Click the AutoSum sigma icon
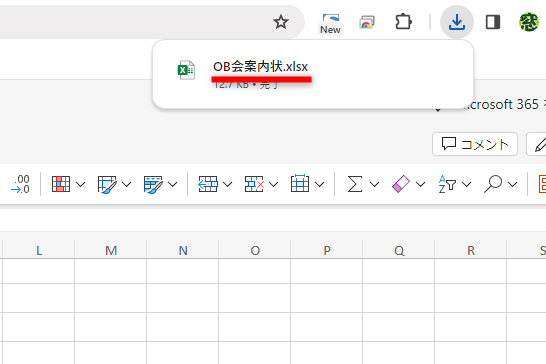546x364 pixels. click(355, 184)
